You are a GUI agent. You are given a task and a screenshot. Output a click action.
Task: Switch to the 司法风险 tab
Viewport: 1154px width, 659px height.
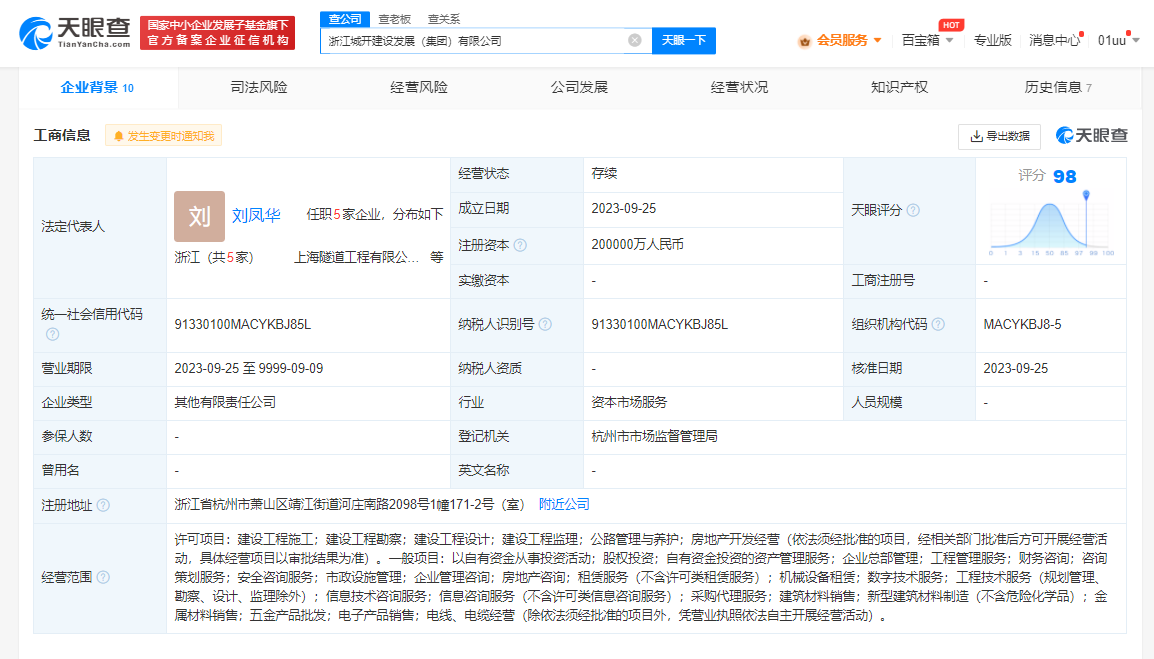(258, 87)
